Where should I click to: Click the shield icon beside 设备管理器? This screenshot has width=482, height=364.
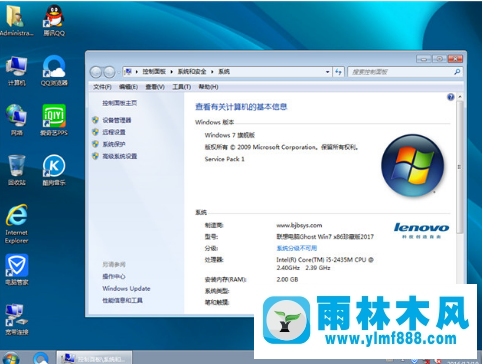(95, 120)
